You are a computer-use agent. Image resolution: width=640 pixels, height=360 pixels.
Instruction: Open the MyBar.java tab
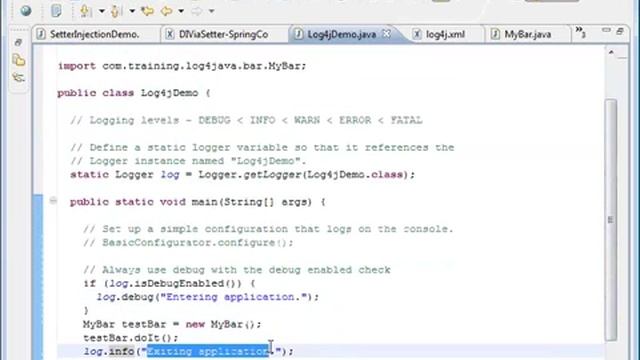[528, 34]
